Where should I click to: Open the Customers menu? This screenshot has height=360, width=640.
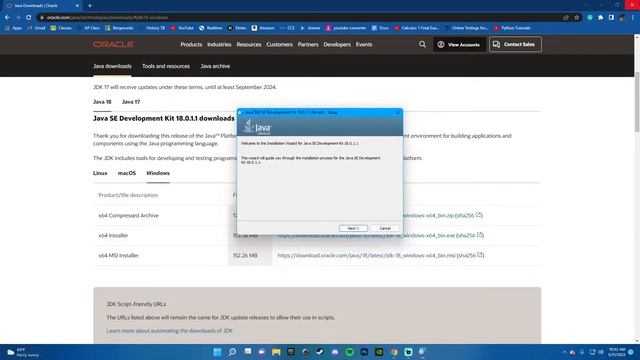click(x=279, y=44)
